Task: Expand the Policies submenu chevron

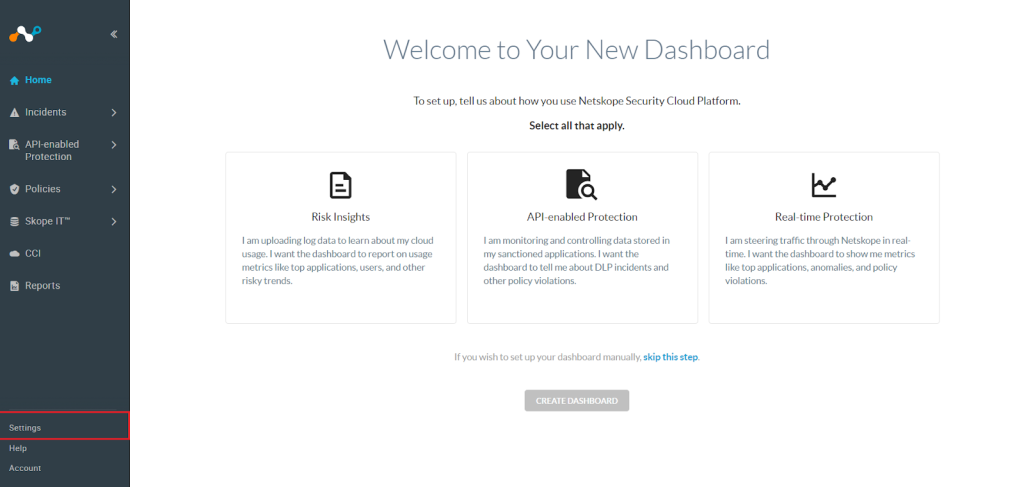Action: [x=114, y=189]
